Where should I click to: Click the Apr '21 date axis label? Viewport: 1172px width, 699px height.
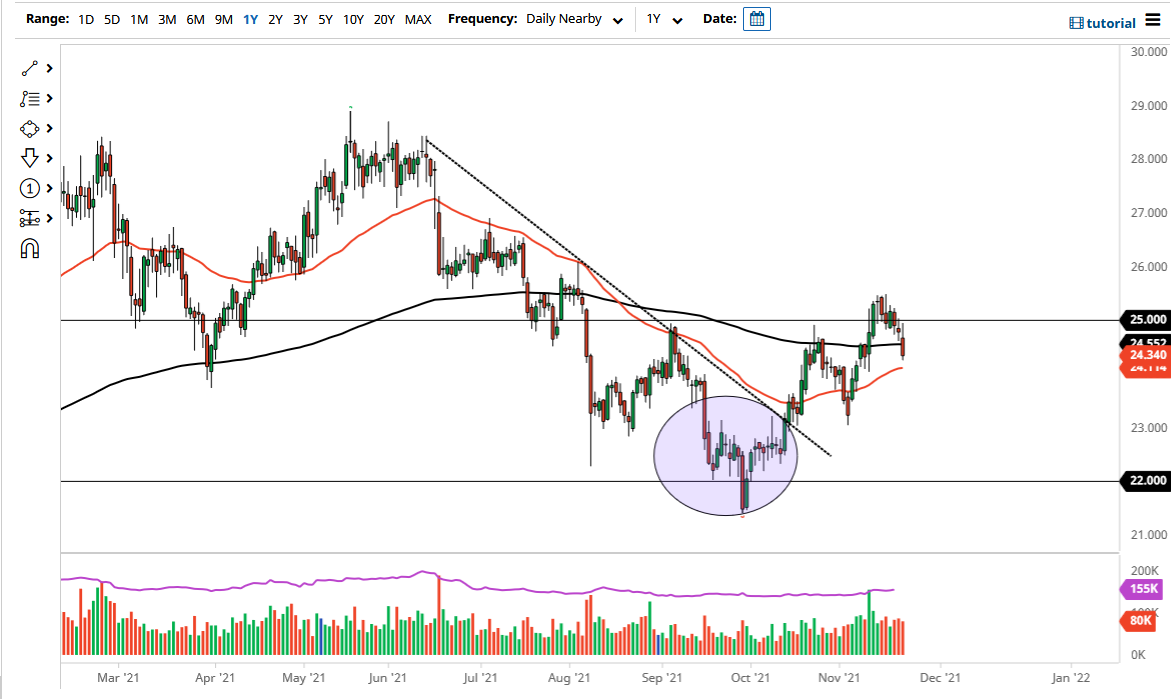pos(215,677)
